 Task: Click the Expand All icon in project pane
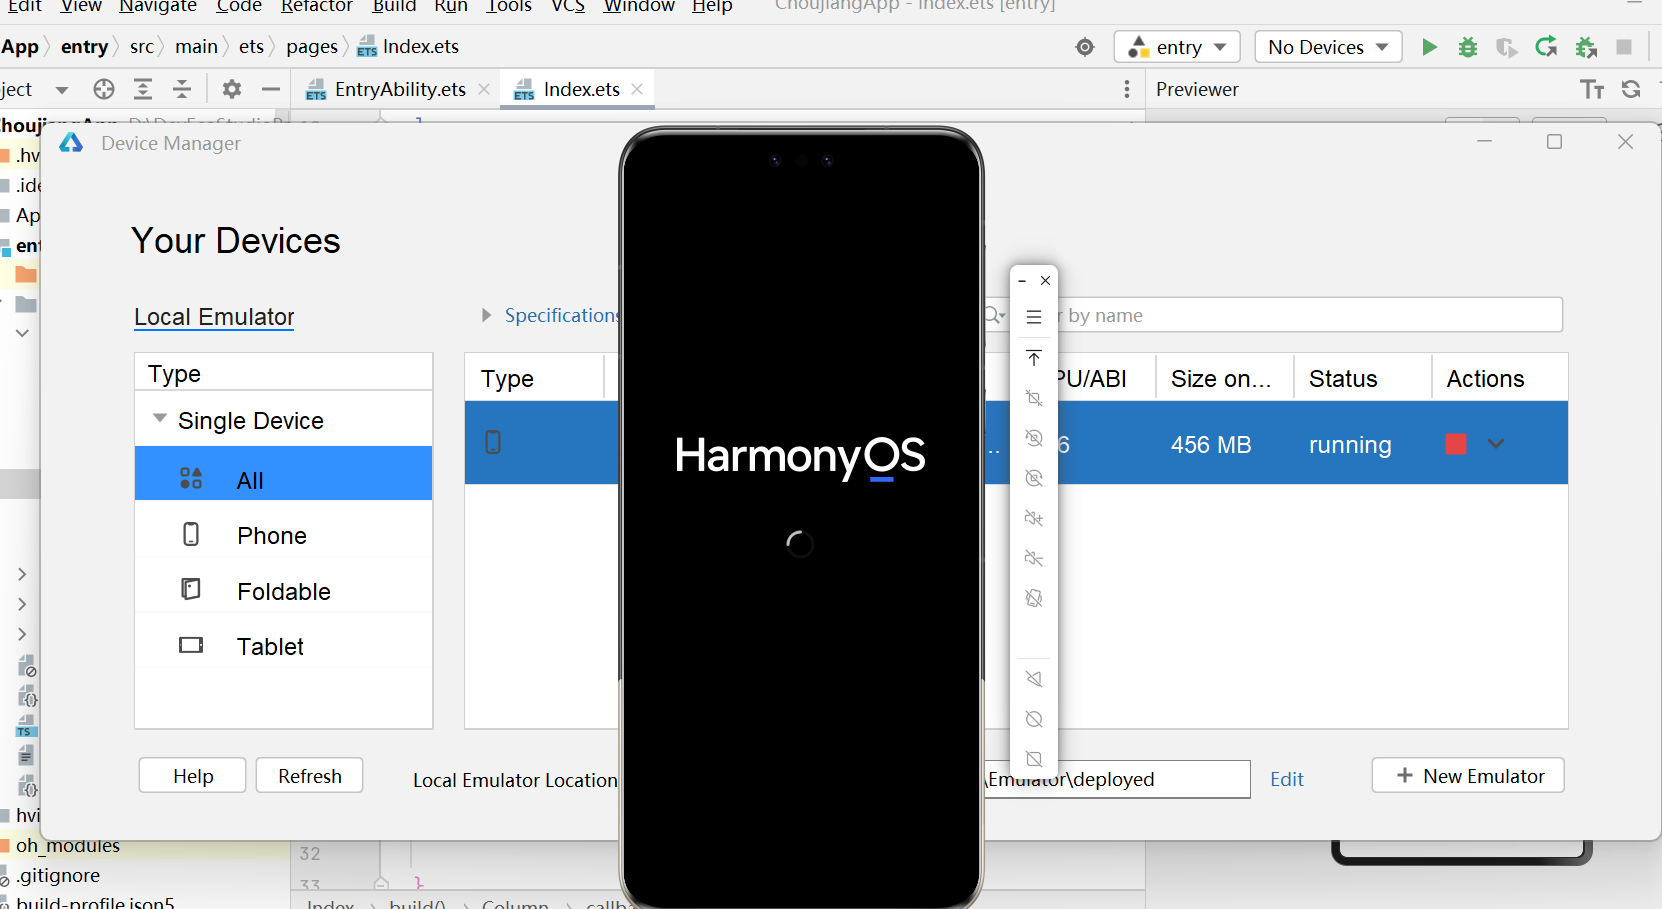click(143, 89)
